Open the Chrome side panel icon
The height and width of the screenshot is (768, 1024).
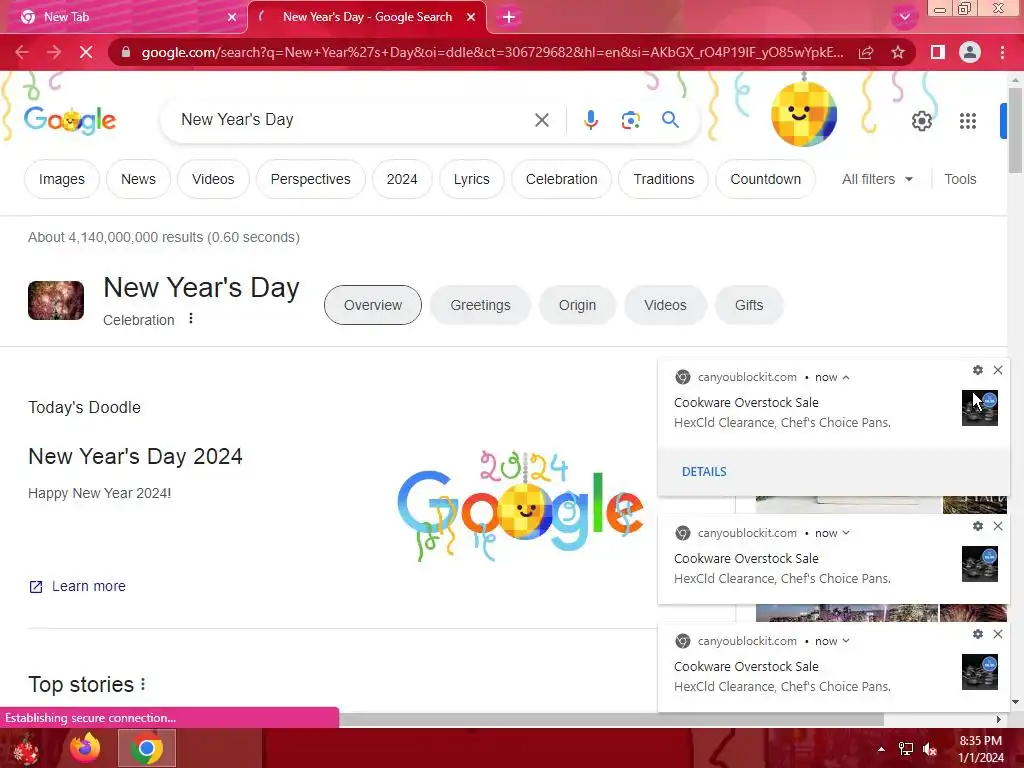click(938, 52)
